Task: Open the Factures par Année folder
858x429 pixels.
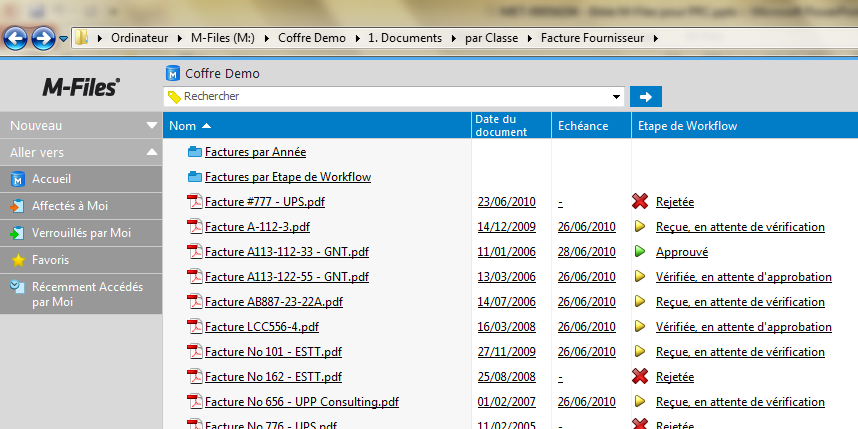Action: pyautogui.click(x=255, y=152)
